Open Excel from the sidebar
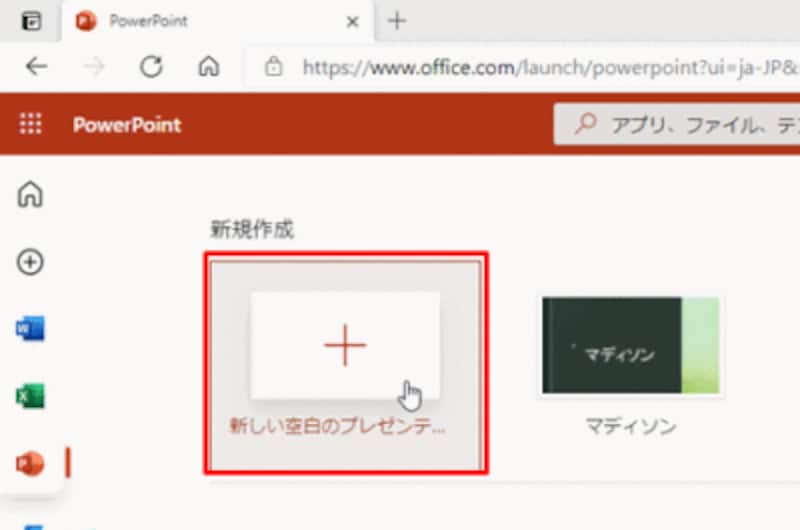The height and width of the screenshot is (530, 800). point(30,396)
